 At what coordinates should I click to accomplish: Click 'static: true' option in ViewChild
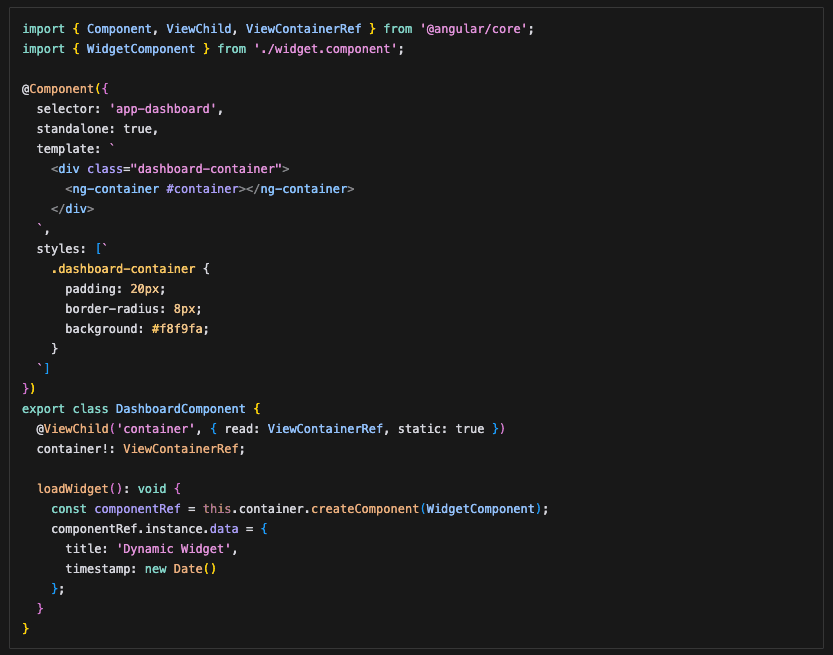tap(441, 429)
